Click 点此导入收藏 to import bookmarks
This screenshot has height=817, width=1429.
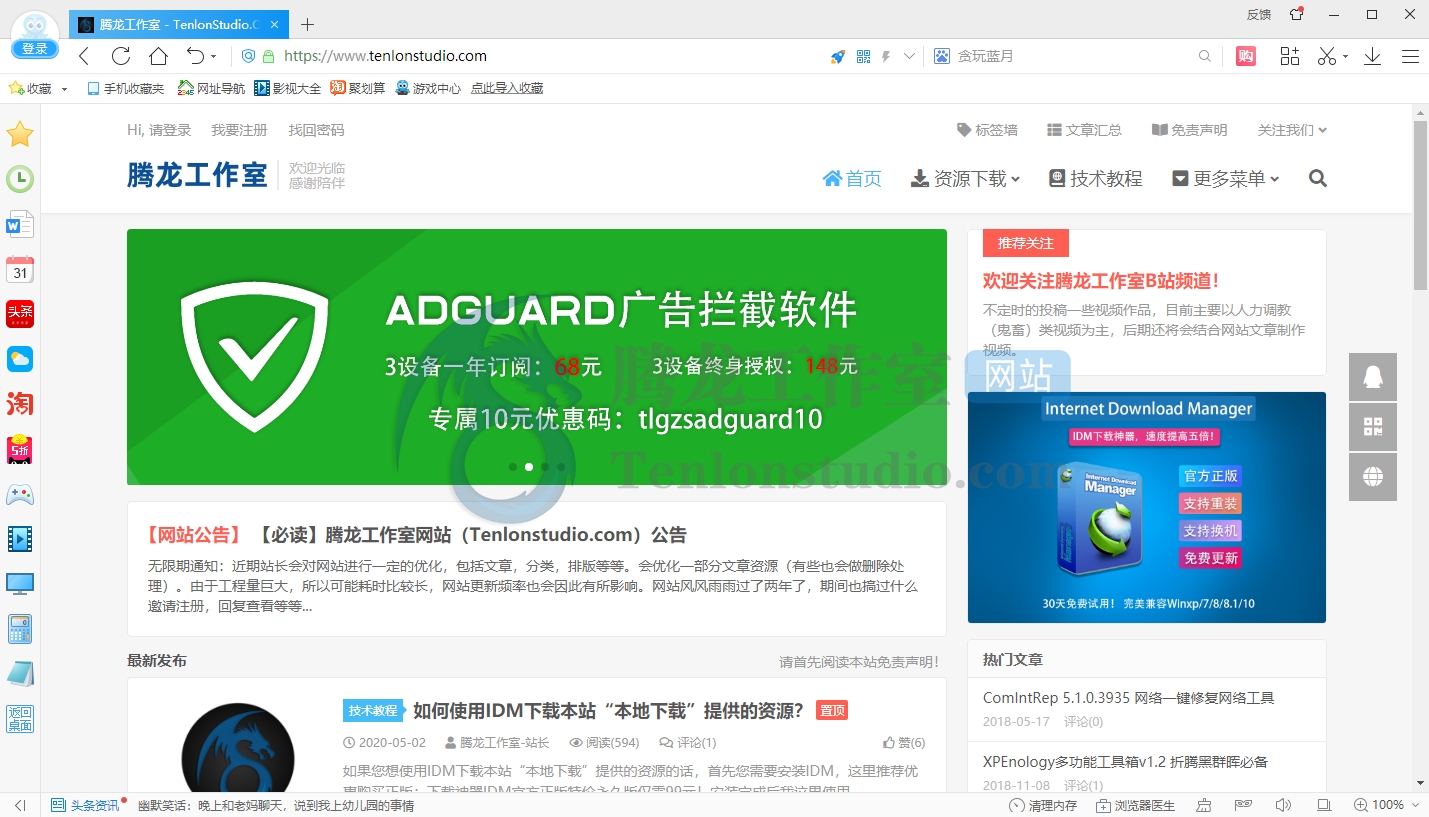pos(507,88)
